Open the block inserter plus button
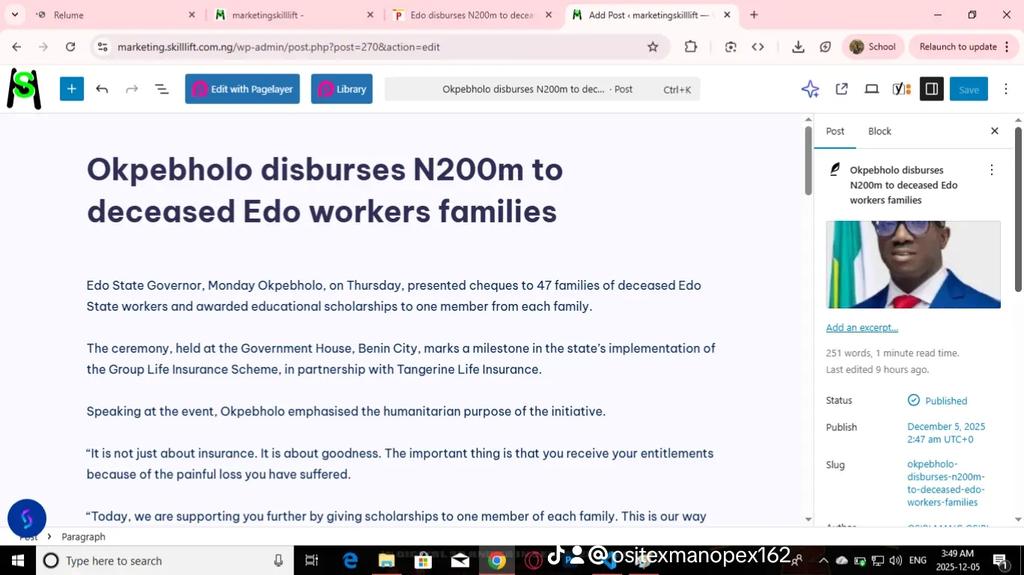 [72, 89]
